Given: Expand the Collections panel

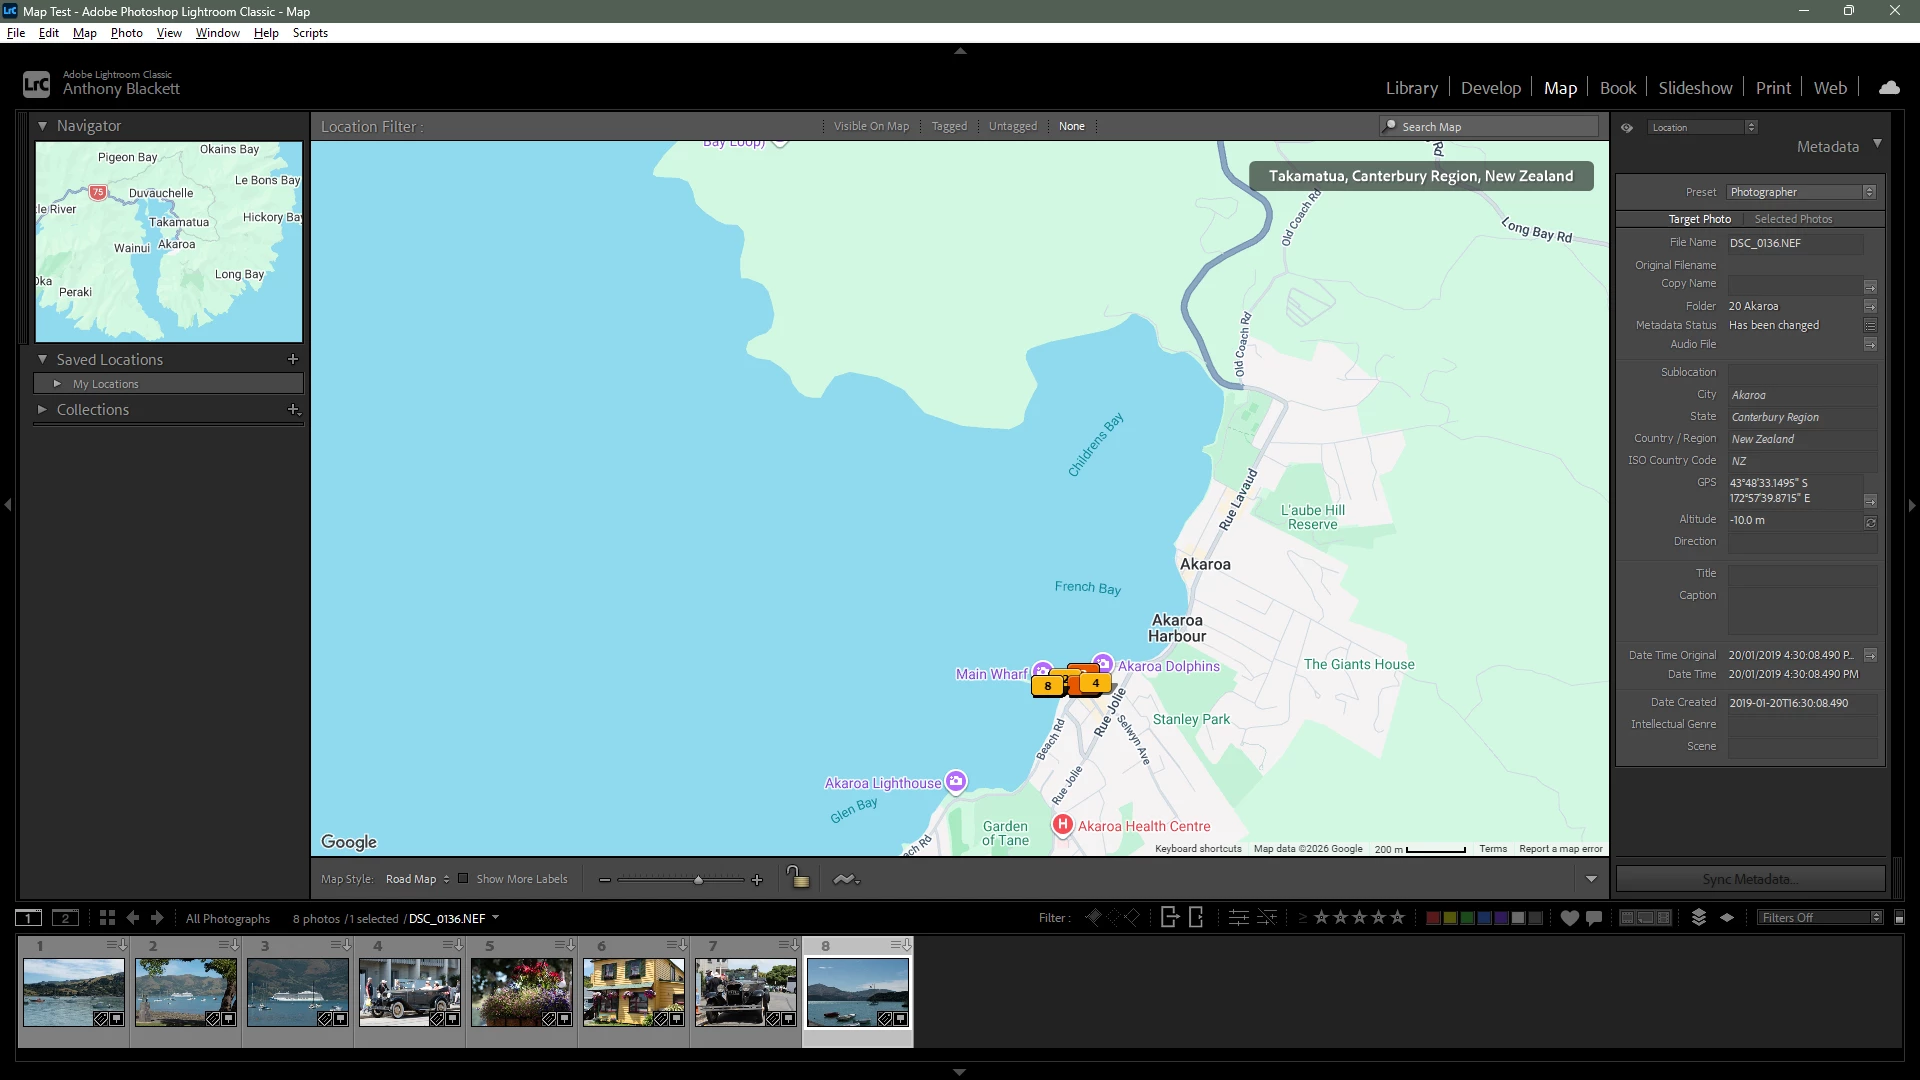Looking at the screenshot, I should 43,409.
